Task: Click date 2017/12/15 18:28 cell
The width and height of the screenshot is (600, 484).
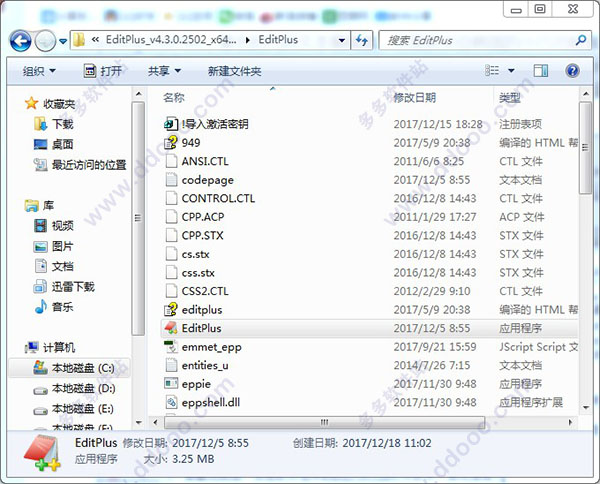Action: (x=438, y=124)
